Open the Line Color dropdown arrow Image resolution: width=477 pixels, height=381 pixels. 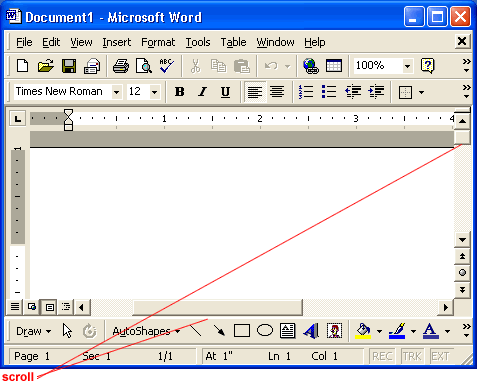coord(413,331)
